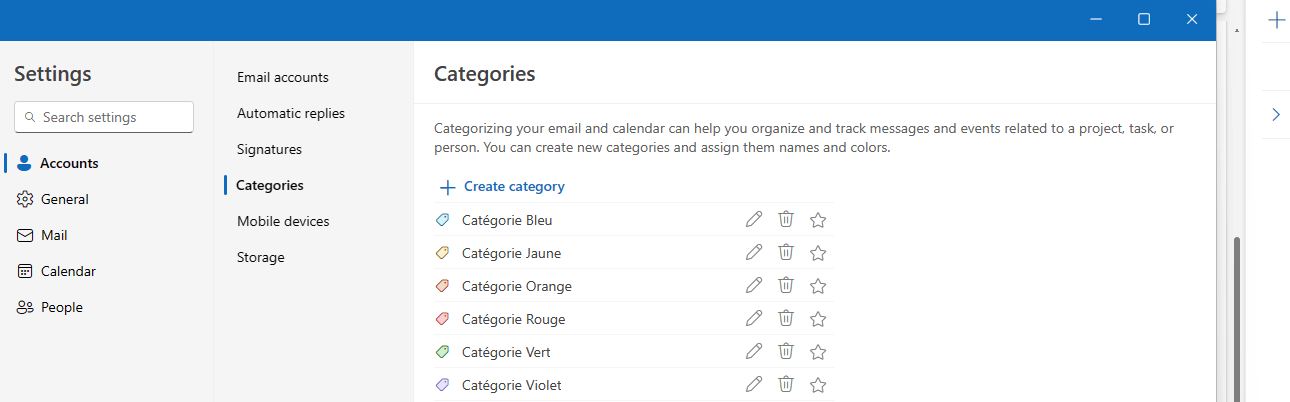
Task: Open the Mail settings section
Action: 54,235
